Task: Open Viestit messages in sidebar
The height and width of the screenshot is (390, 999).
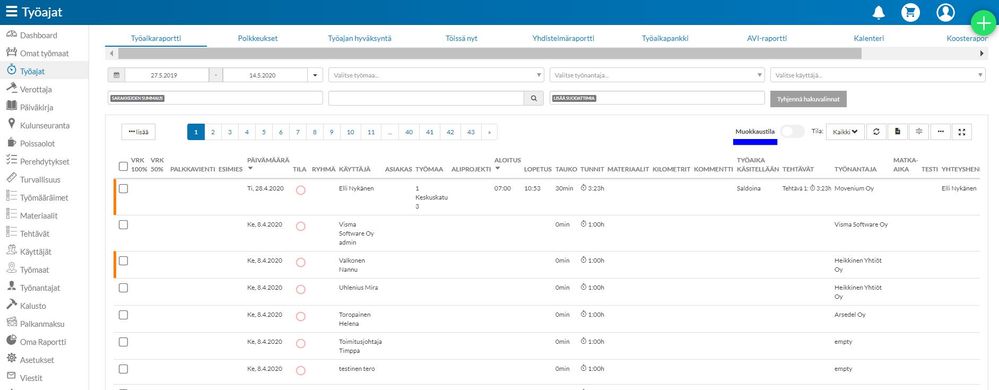Action: click(x=31, y=378)
